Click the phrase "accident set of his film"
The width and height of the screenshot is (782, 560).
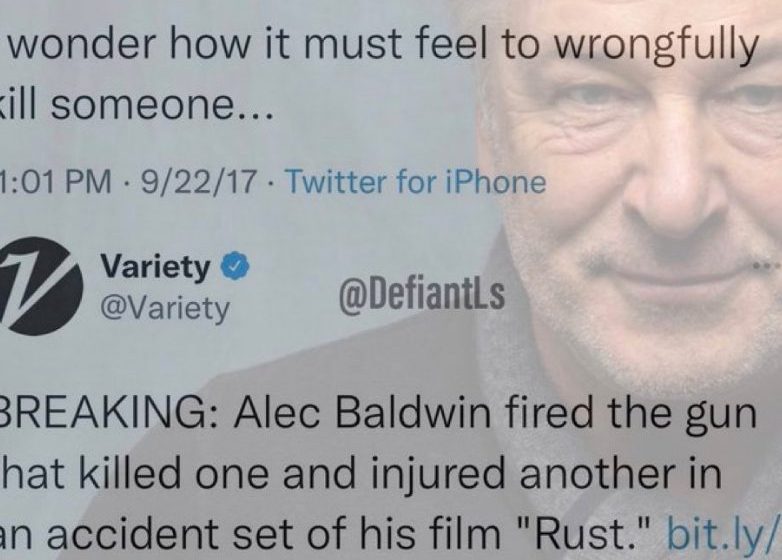pos(274,533)
